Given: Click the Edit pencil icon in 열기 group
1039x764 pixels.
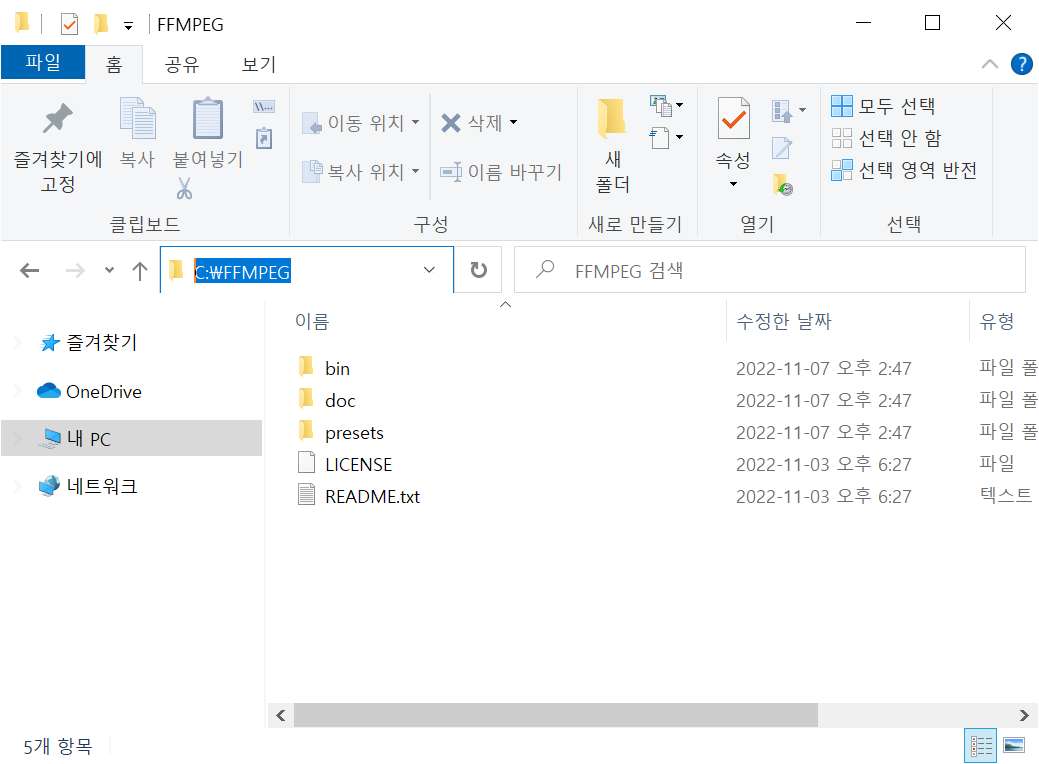Looking at the screenshot, I should [782, 148].
